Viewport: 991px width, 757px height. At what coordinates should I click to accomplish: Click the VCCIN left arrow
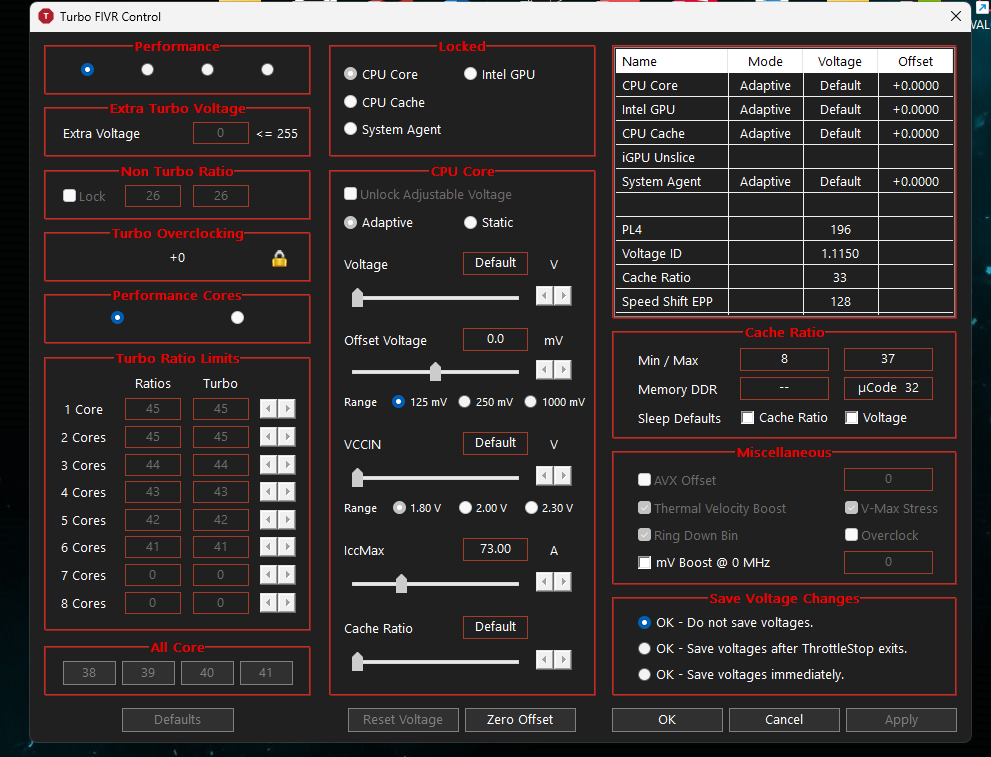[544, 475]
